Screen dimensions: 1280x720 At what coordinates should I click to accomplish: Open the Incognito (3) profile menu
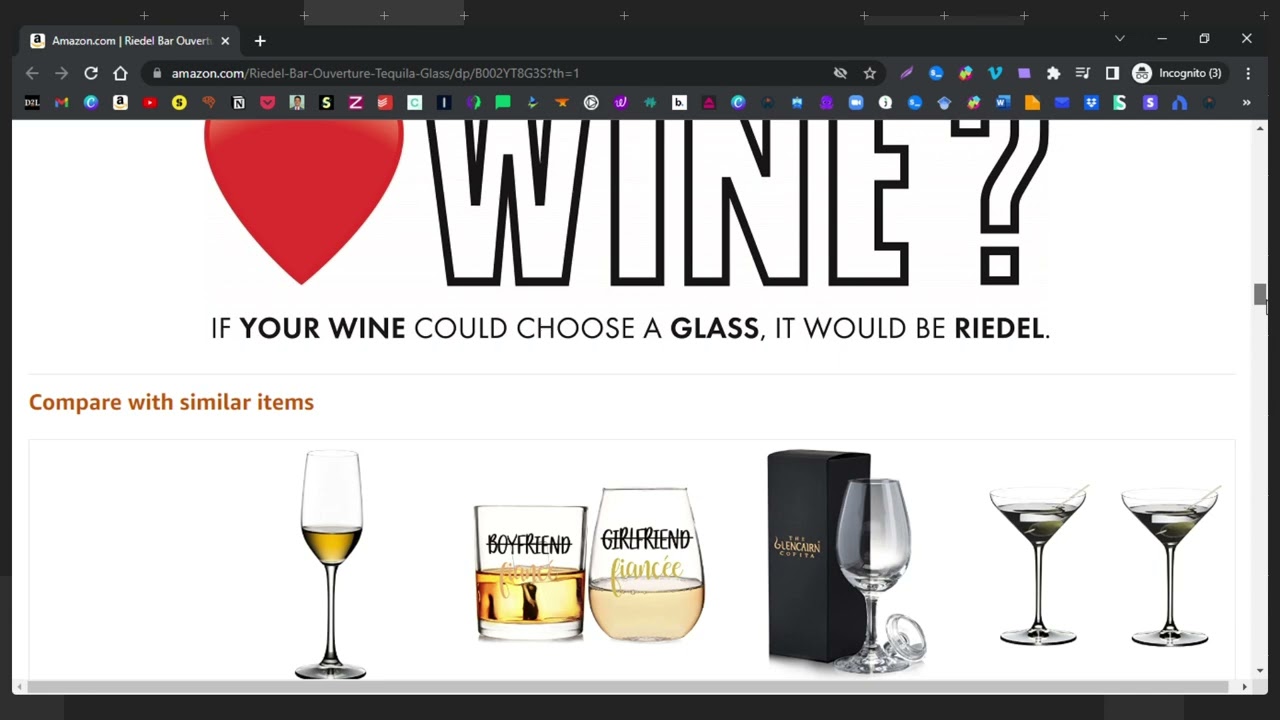[1177, 73]
